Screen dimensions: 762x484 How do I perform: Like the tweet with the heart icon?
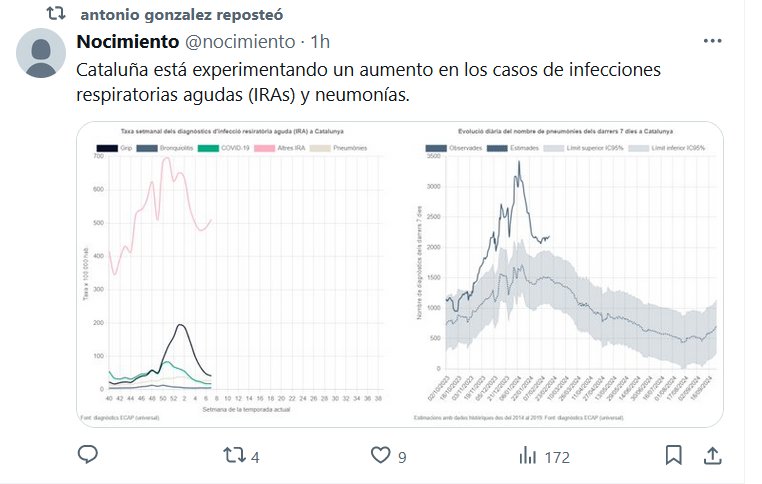tap(380, 456)
